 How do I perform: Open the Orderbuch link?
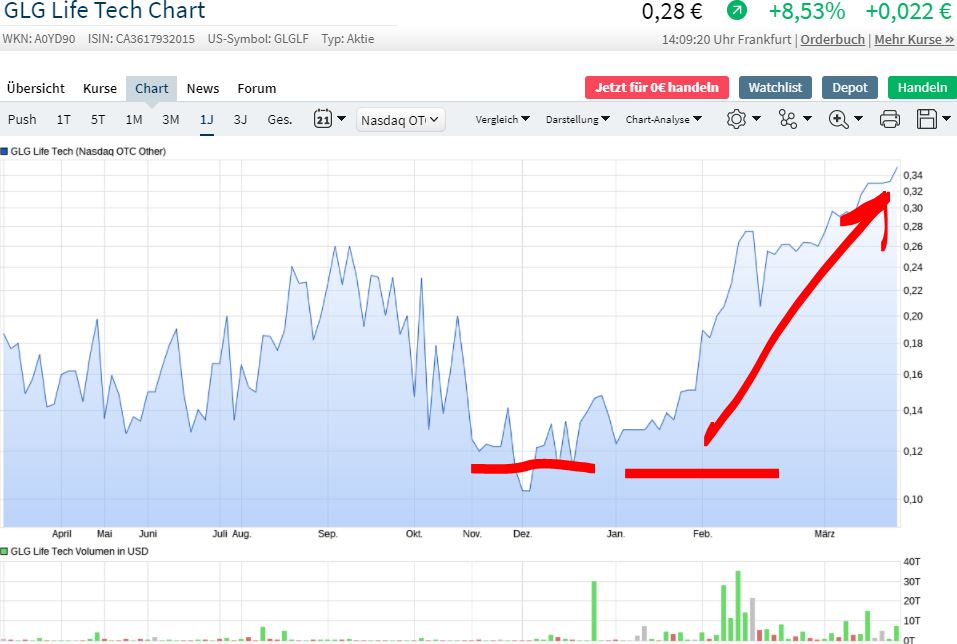click(x=832, y=39)
